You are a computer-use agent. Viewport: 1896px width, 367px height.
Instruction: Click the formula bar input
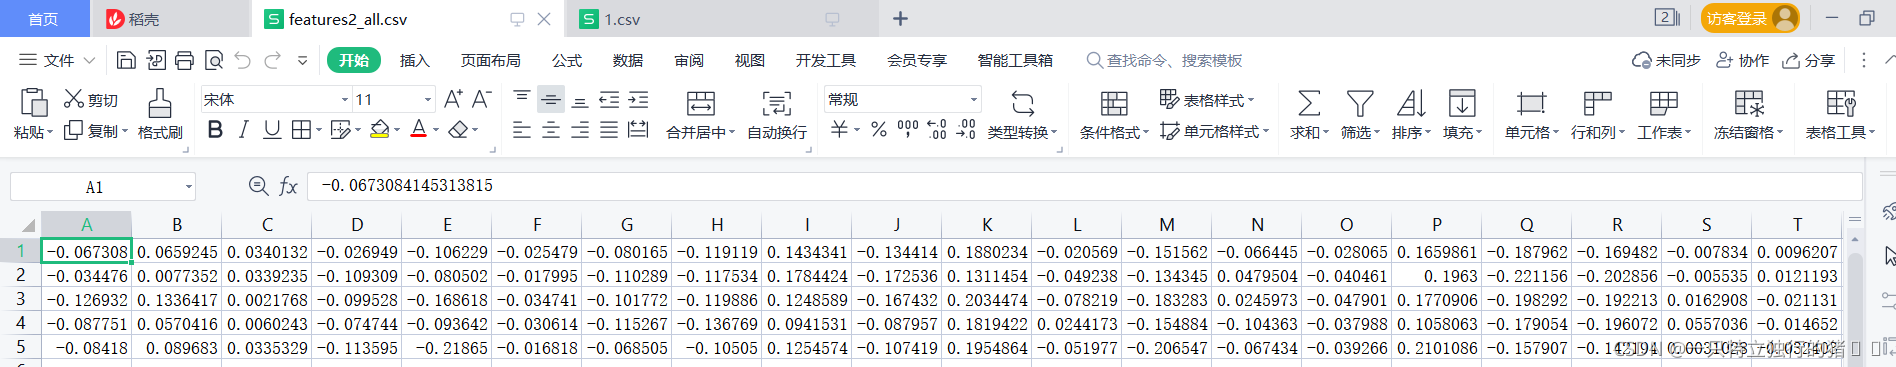1085,186
